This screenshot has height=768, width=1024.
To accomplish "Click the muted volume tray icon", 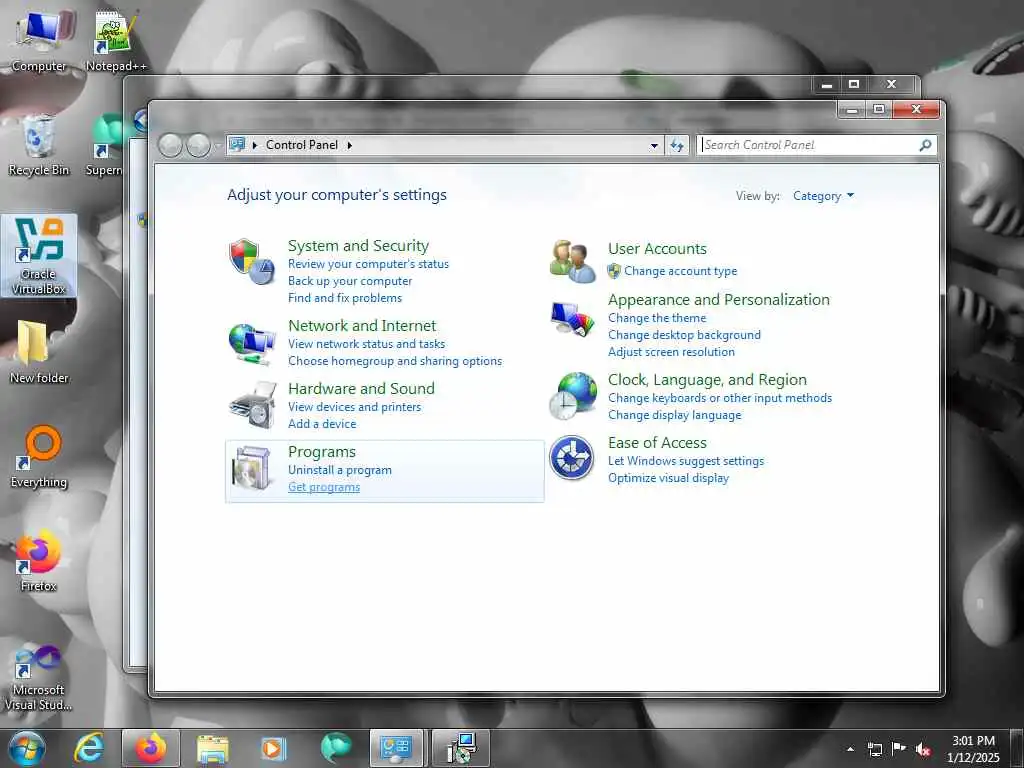I will coord(923,749).
